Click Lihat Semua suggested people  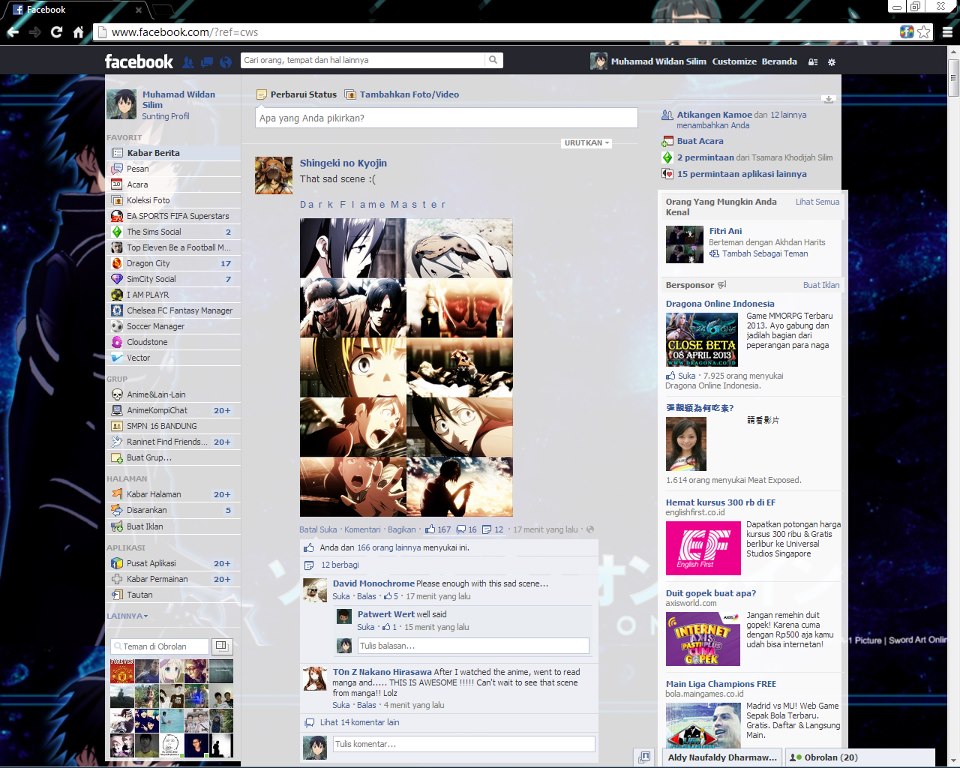point(817,201)
